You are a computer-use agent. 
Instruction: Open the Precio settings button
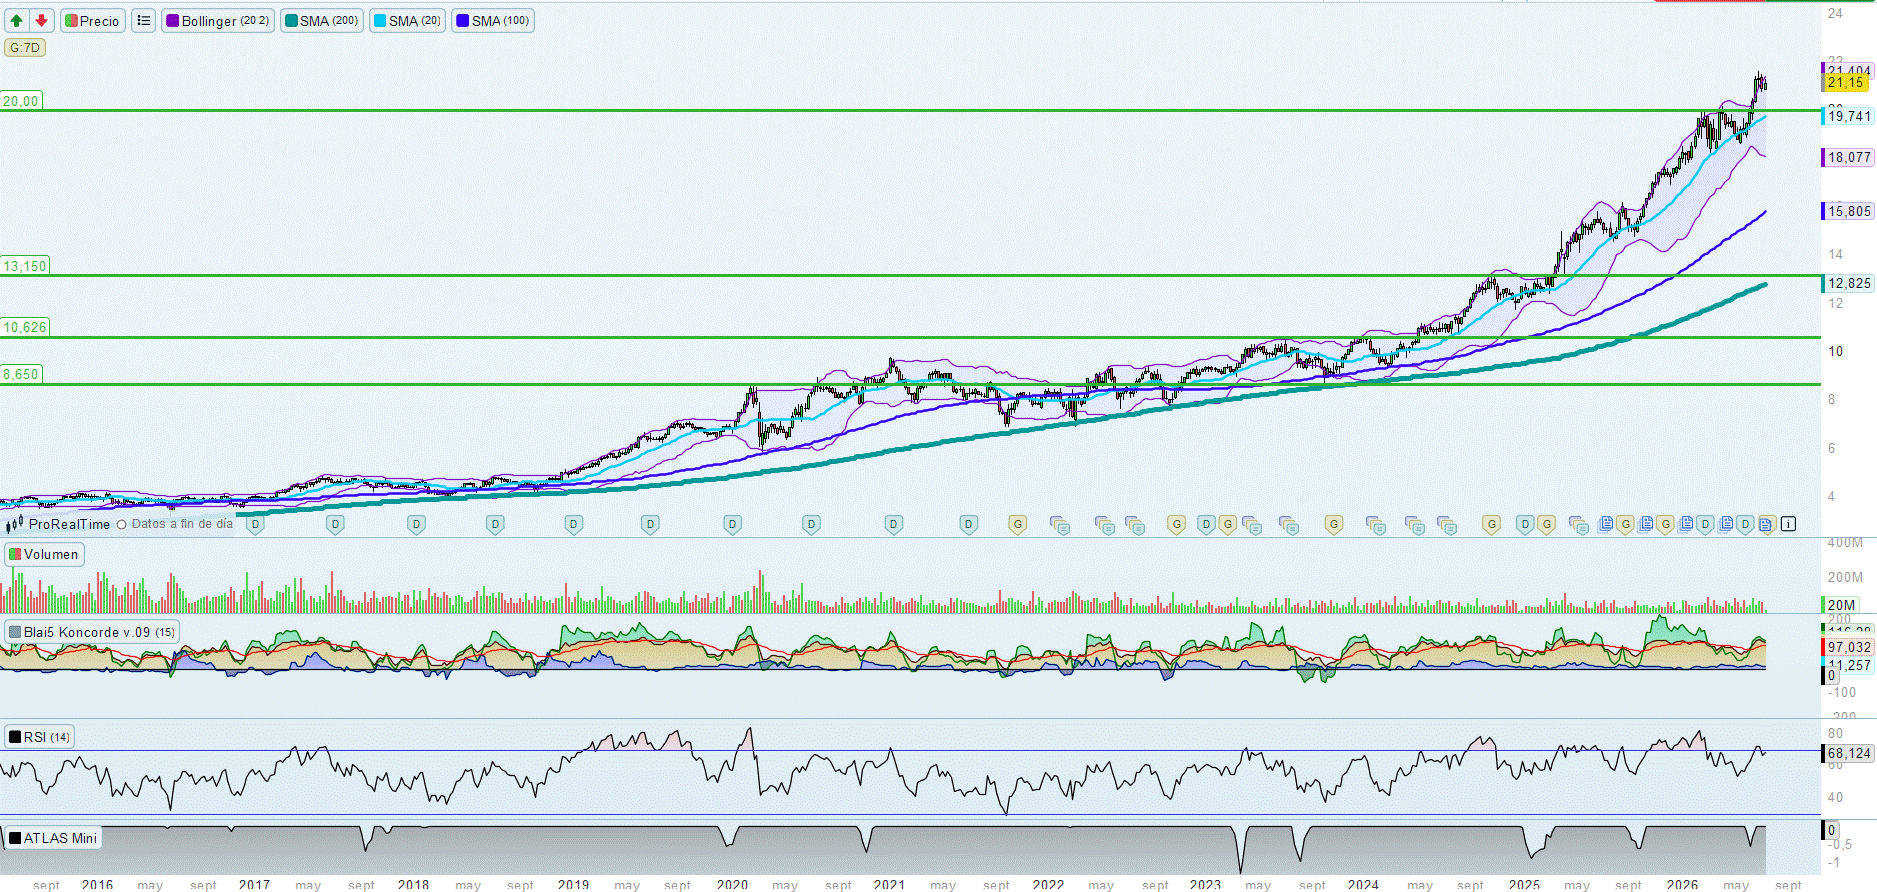coord(93,21)
